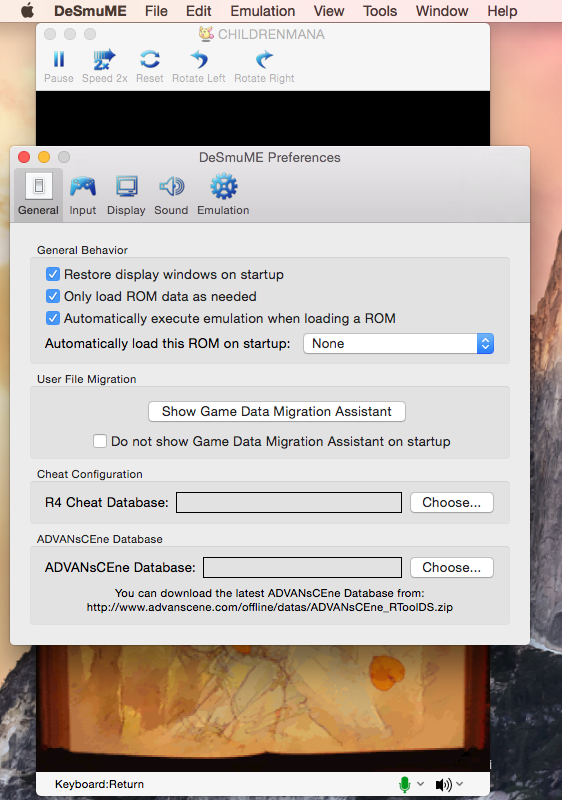Open the Window menu
562x800 pixels.
click(442, 11)
